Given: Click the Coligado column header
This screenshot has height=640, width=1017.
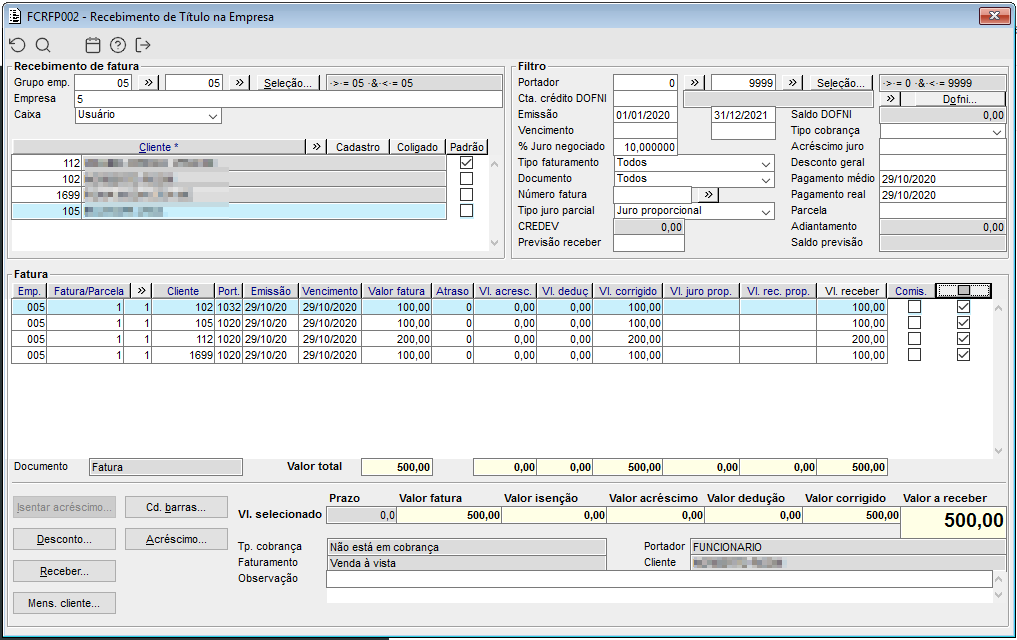Looking at the screenshot, I should 417,147.
